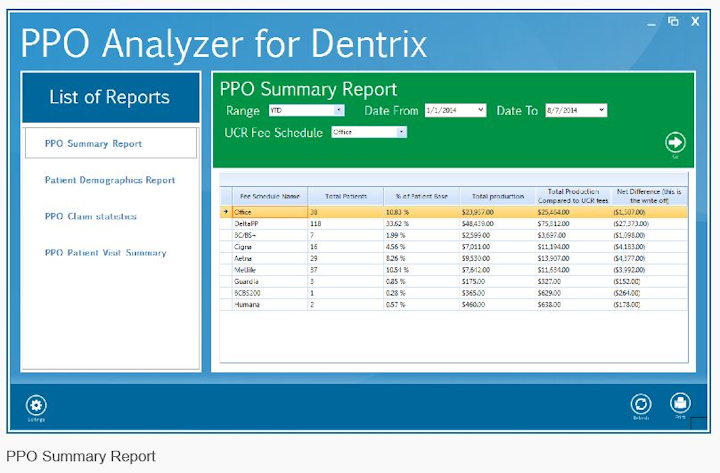Click the Print icon

pyautogui.click(x=680, y=403)
